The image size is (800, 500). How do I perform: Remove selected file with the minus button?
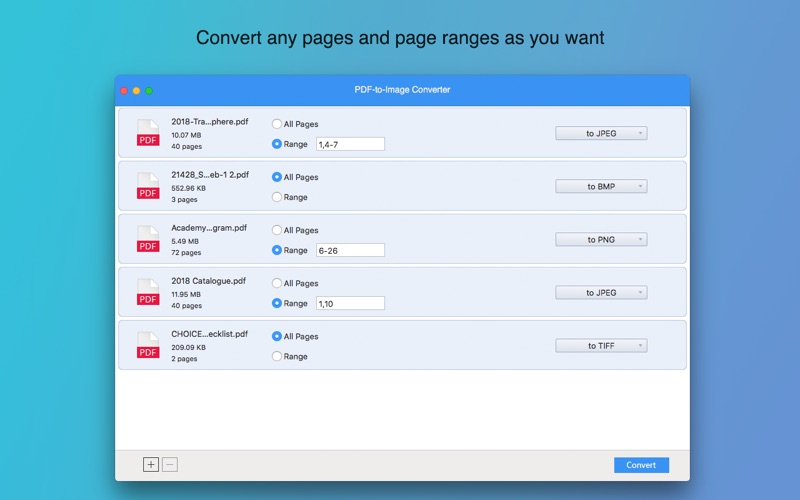click(x=170, y=464)
